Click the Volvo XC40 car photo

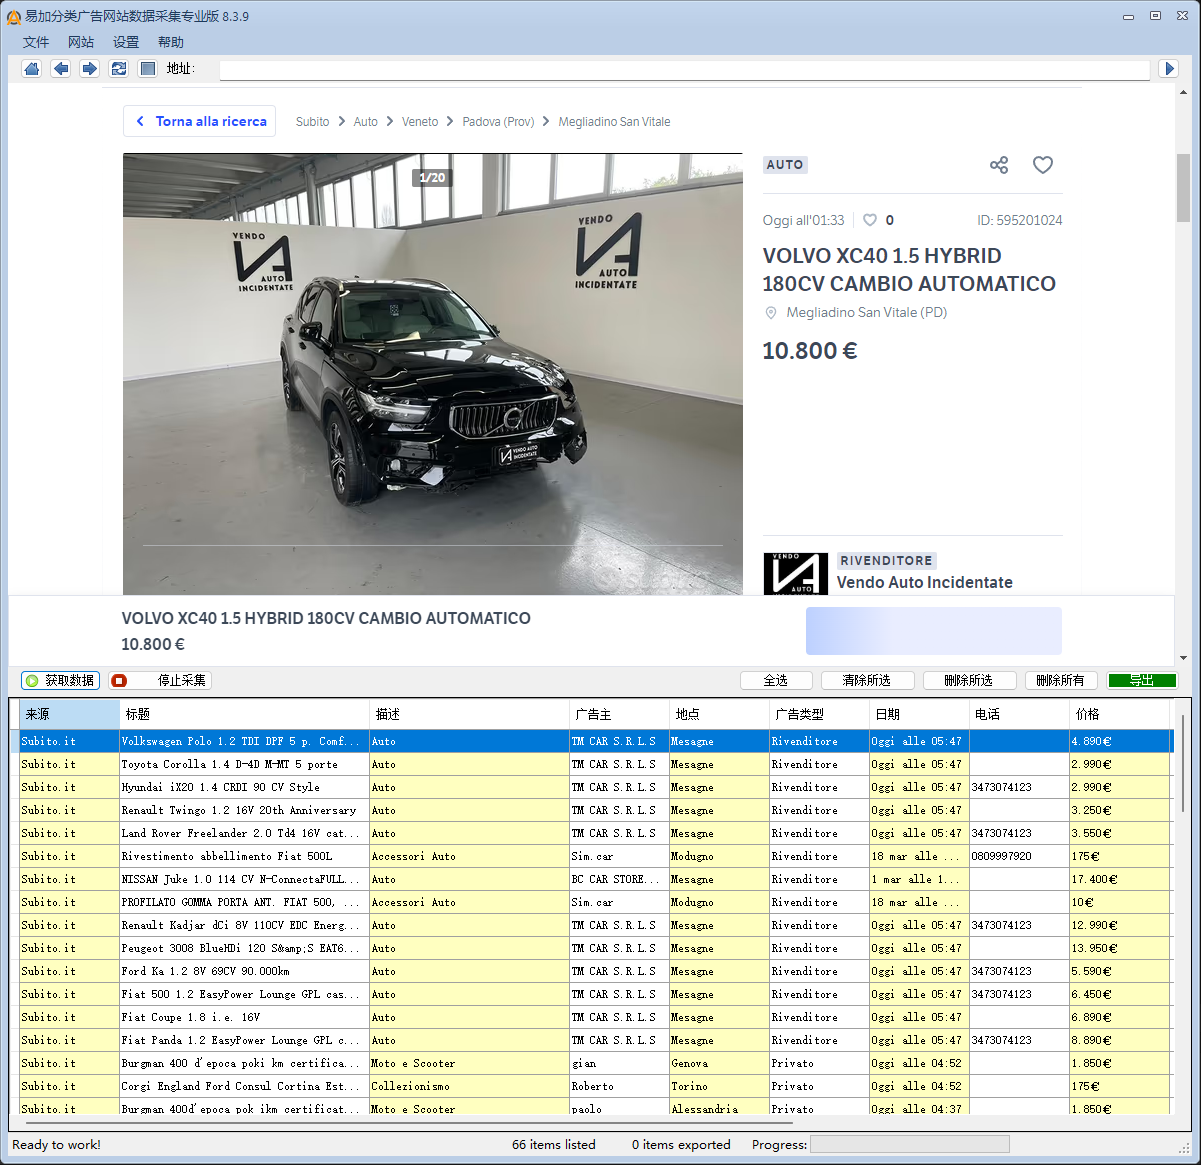click(433, 374)
